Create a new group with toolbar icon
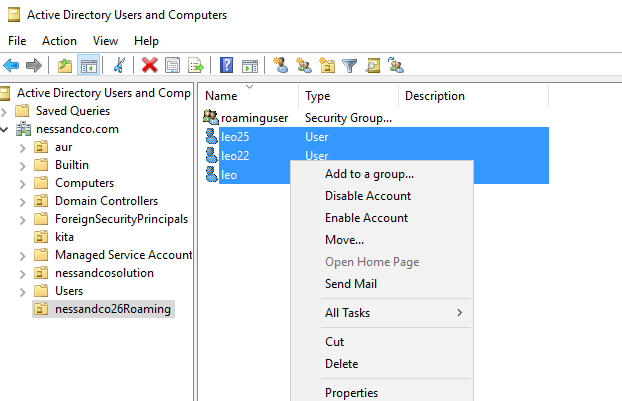This screenshot has height=401, width=622. tap(304, 65)
